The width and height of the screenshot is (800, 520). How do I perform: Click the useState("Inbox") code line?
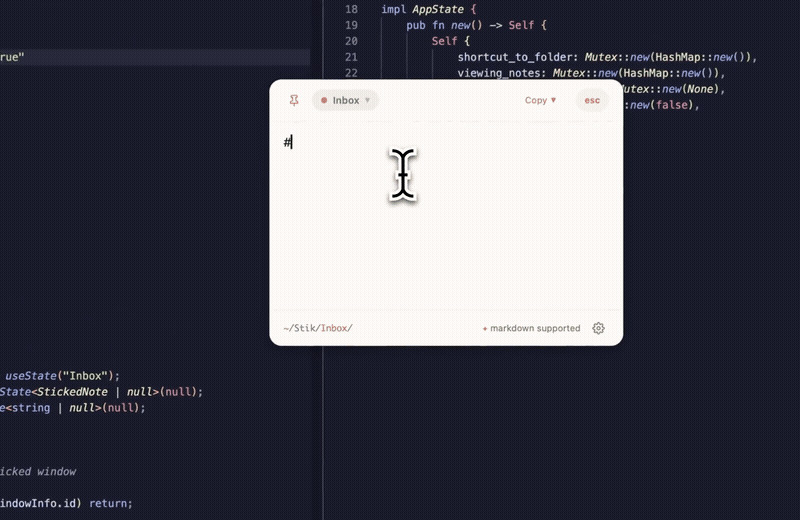pos(62,376)
